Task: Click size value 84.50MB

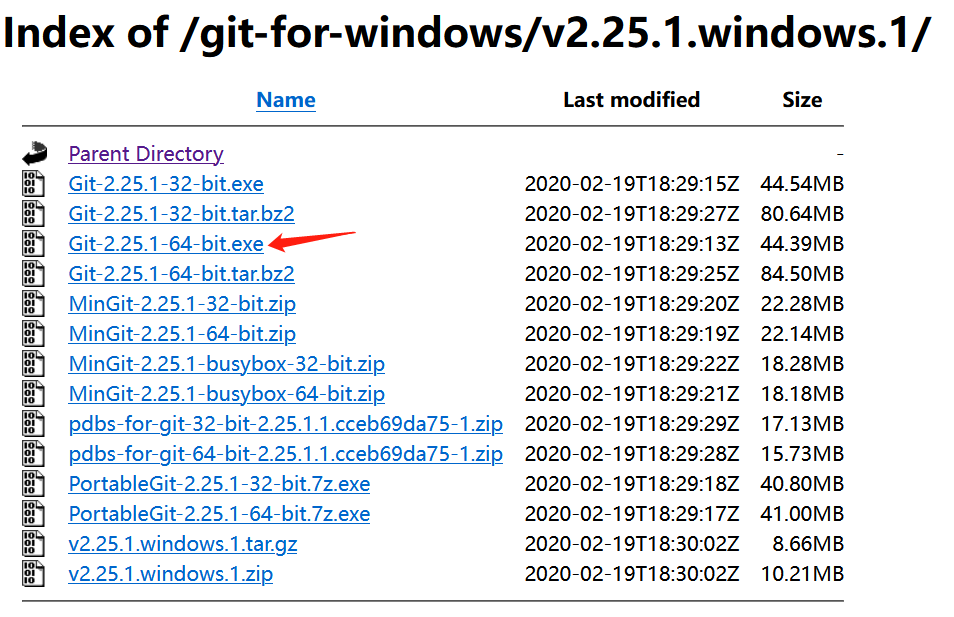Action: 802,274
